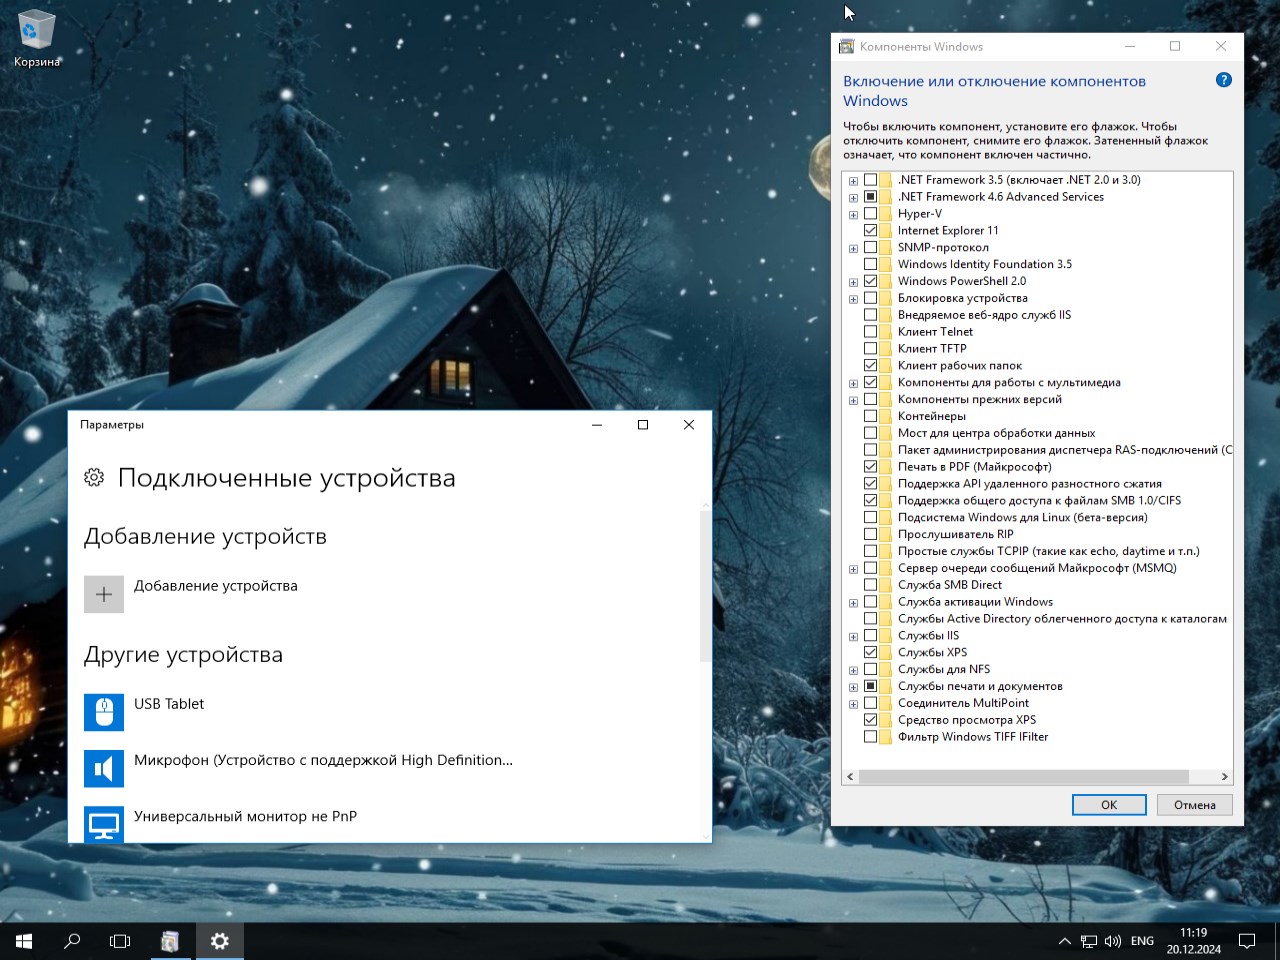
Task: Uncheck Печать в PDF (Майкрософт)
Action: pos(870,467)
